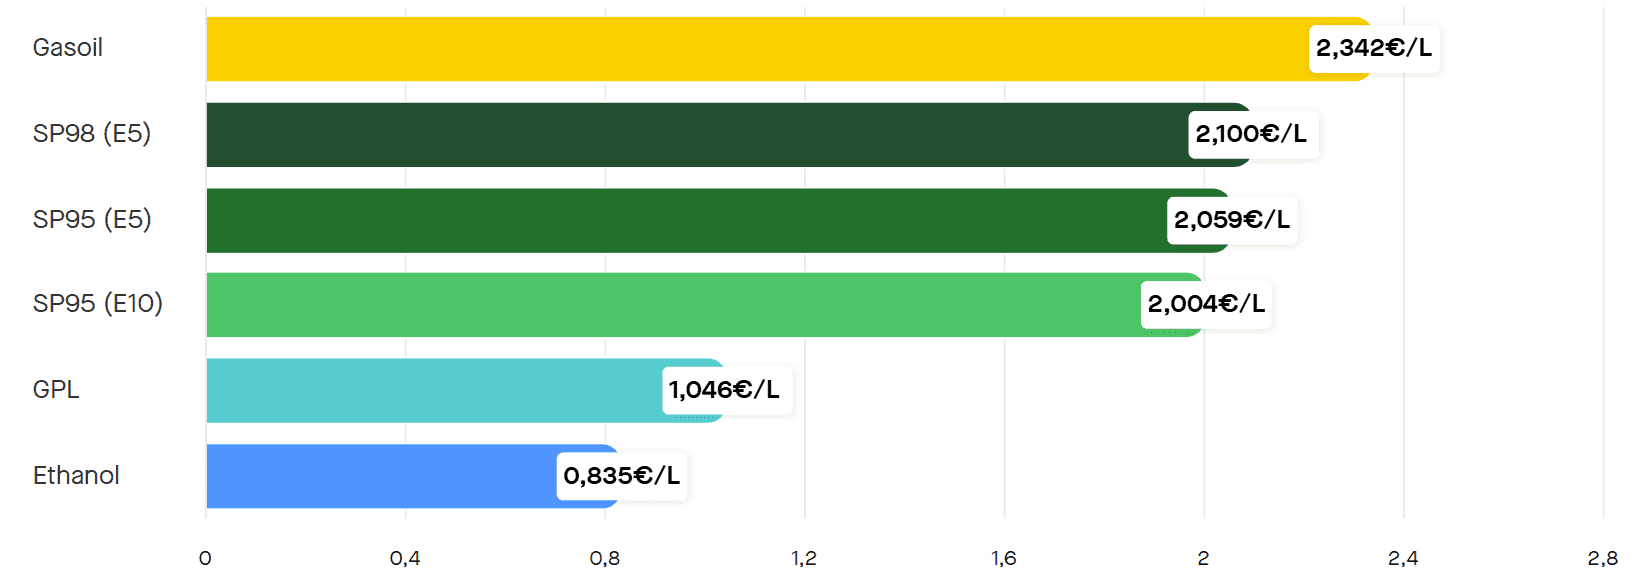The height and width of the screenshot is (580, 1647).
Task: Click the dark green SP98 (E5) bar
Action: click(x=690, y=135)
